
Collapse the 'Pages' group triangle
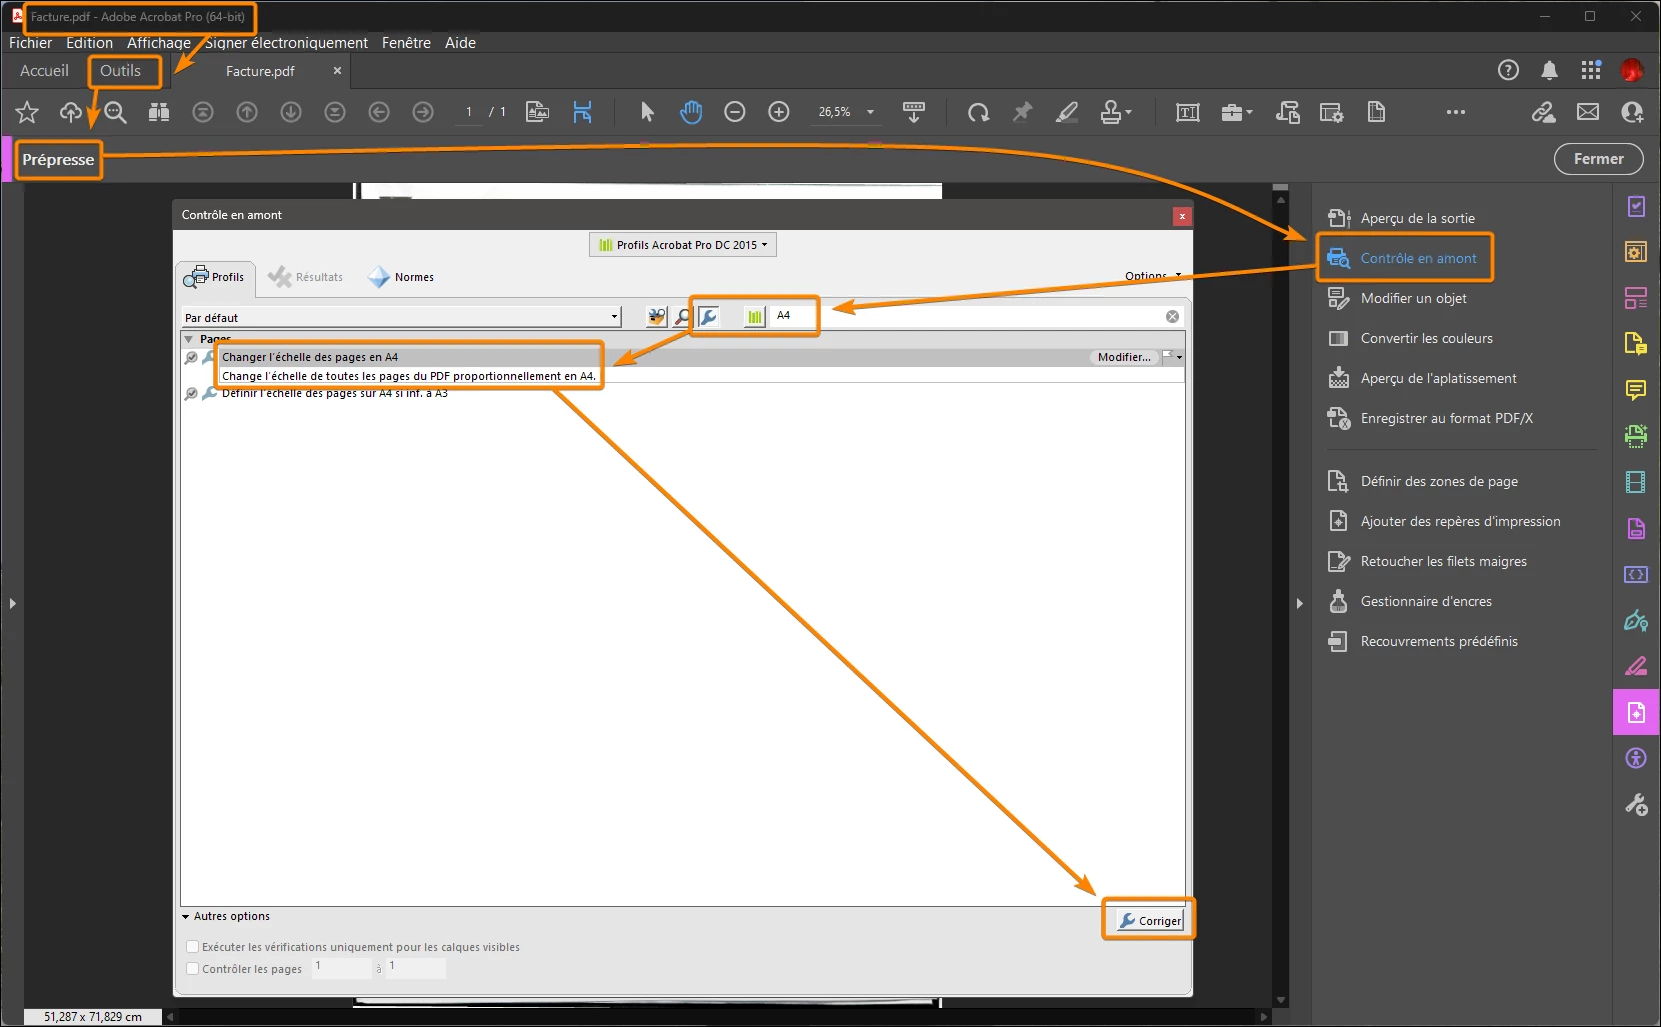pos(189,339)
